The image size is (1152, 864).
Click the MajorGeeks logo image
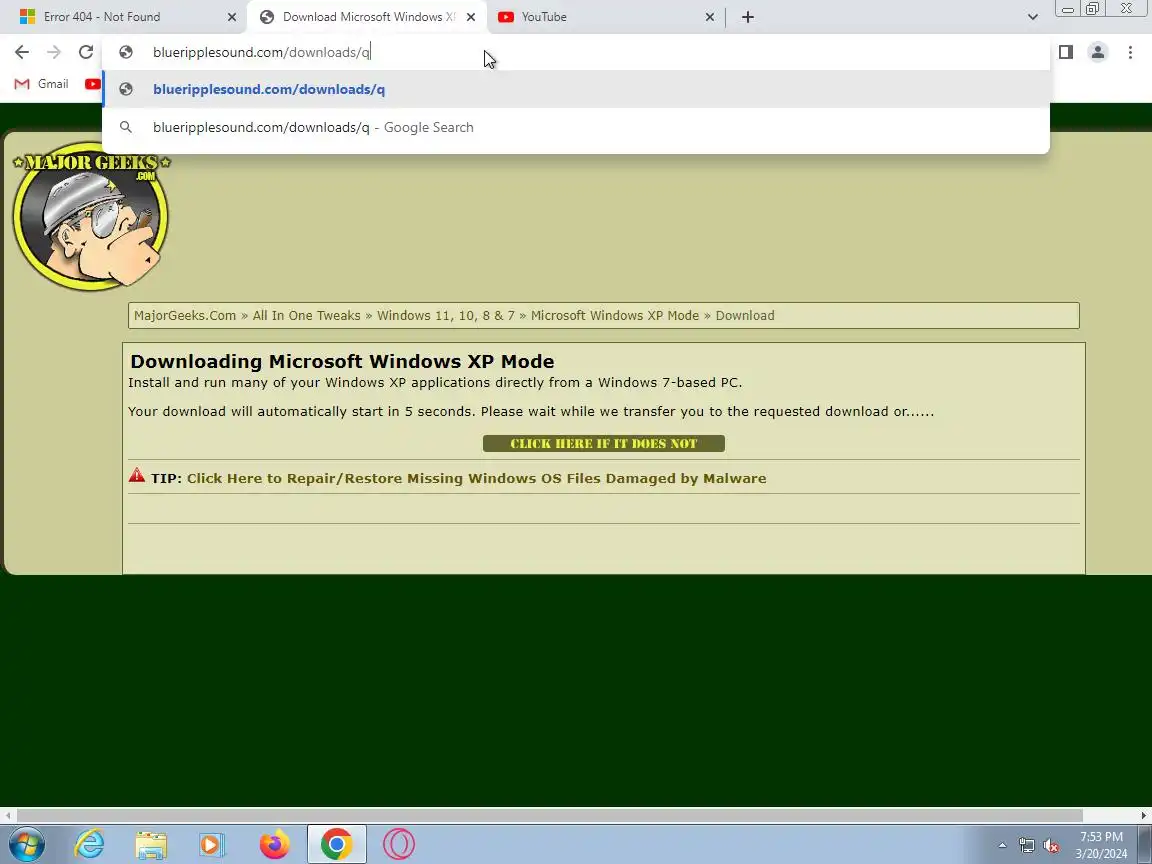[x=91, y=216]
